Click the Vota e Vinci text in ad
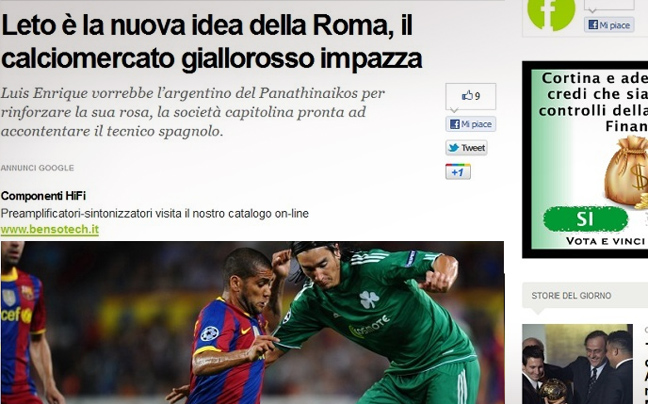 605,241
